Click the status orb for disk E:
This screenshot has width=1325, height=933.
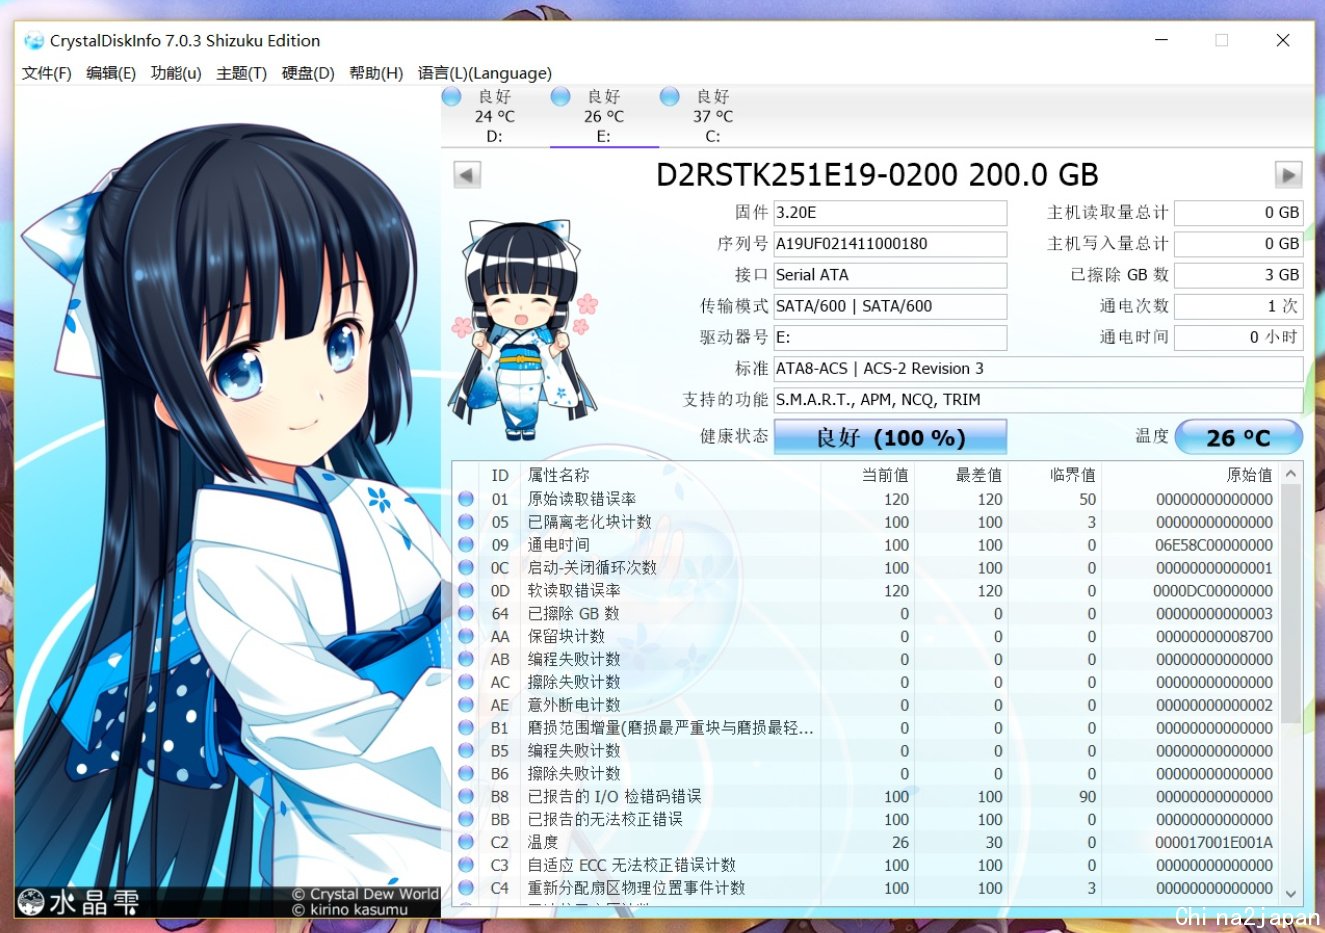click(561, 96)
